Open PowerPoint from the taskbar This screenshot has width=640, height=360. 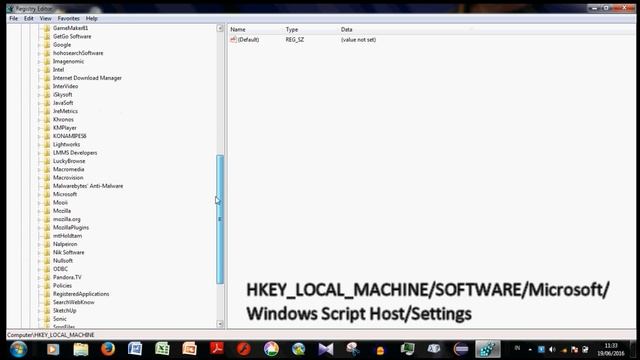189,349
